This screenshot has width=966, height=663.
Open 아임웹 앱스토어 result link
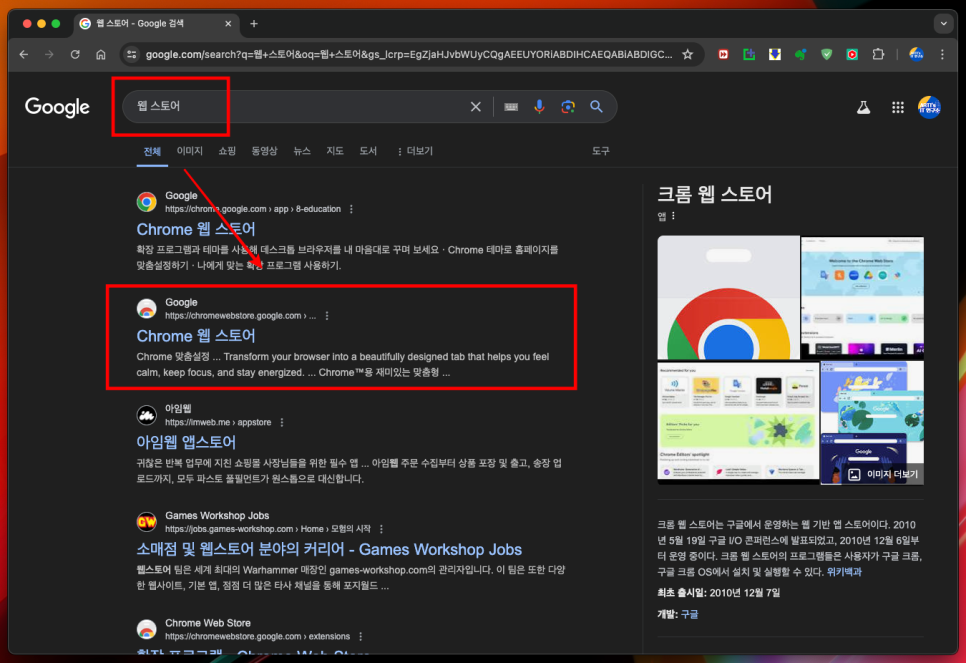tap(186, 442)
